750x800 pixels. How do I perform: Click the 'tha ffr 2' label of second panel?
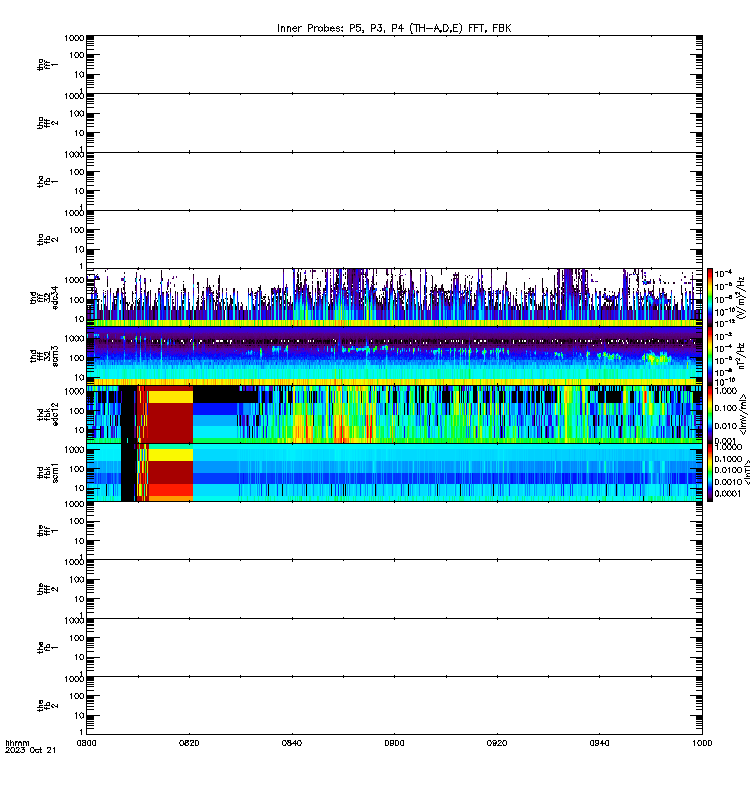click(x=47, y=122)
